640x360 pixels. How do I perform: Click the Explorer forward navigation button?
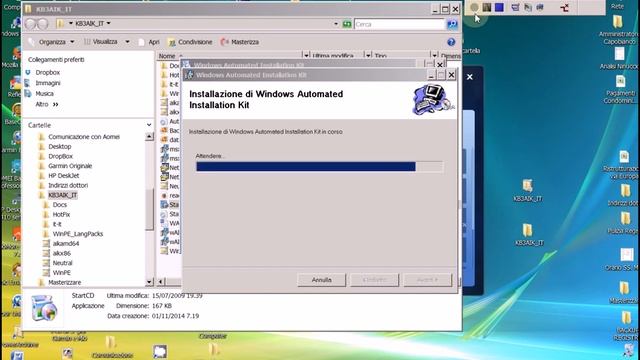42,24
